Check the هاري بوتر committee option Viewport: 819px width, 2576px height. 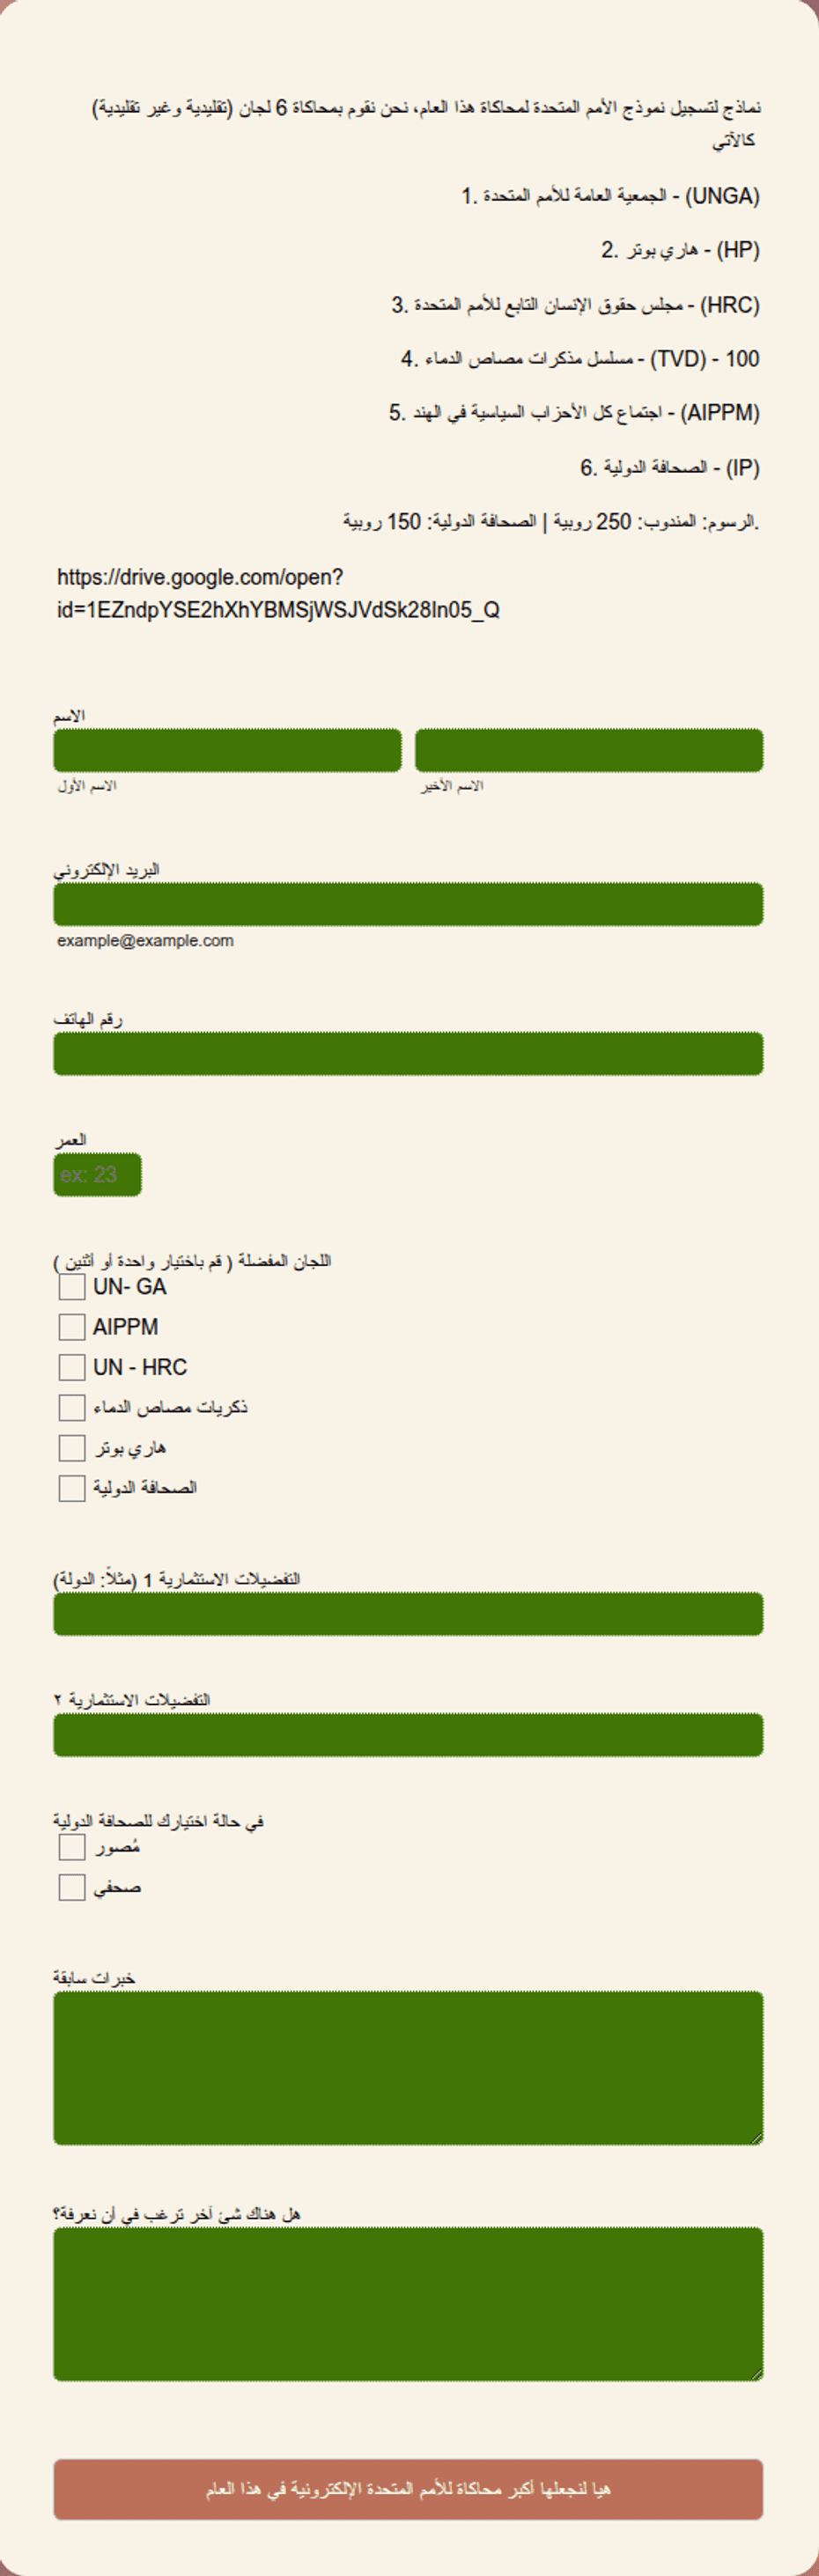71,1448
